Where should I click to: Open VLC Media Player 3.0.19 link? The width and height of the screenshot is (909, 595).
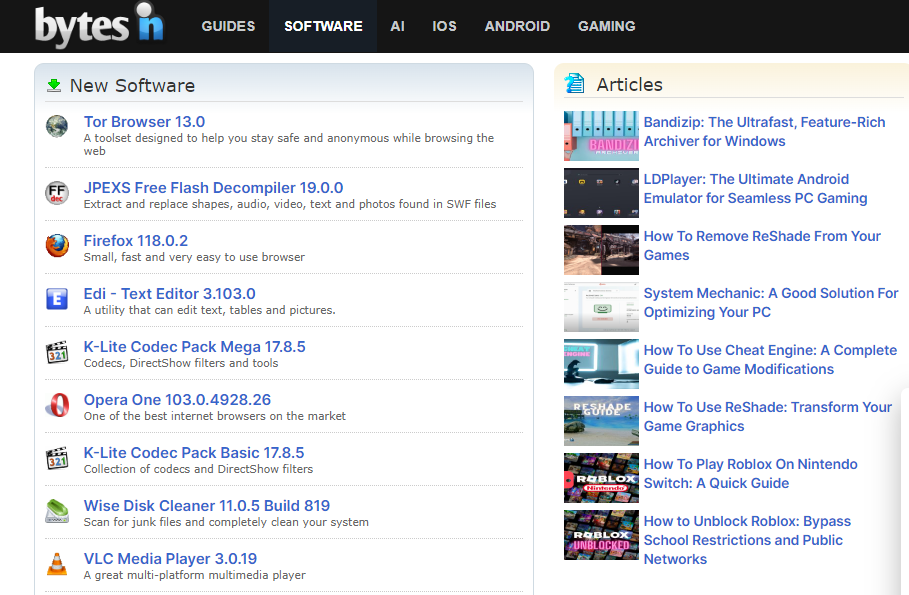pyautogui.click(x=170, y=559)
